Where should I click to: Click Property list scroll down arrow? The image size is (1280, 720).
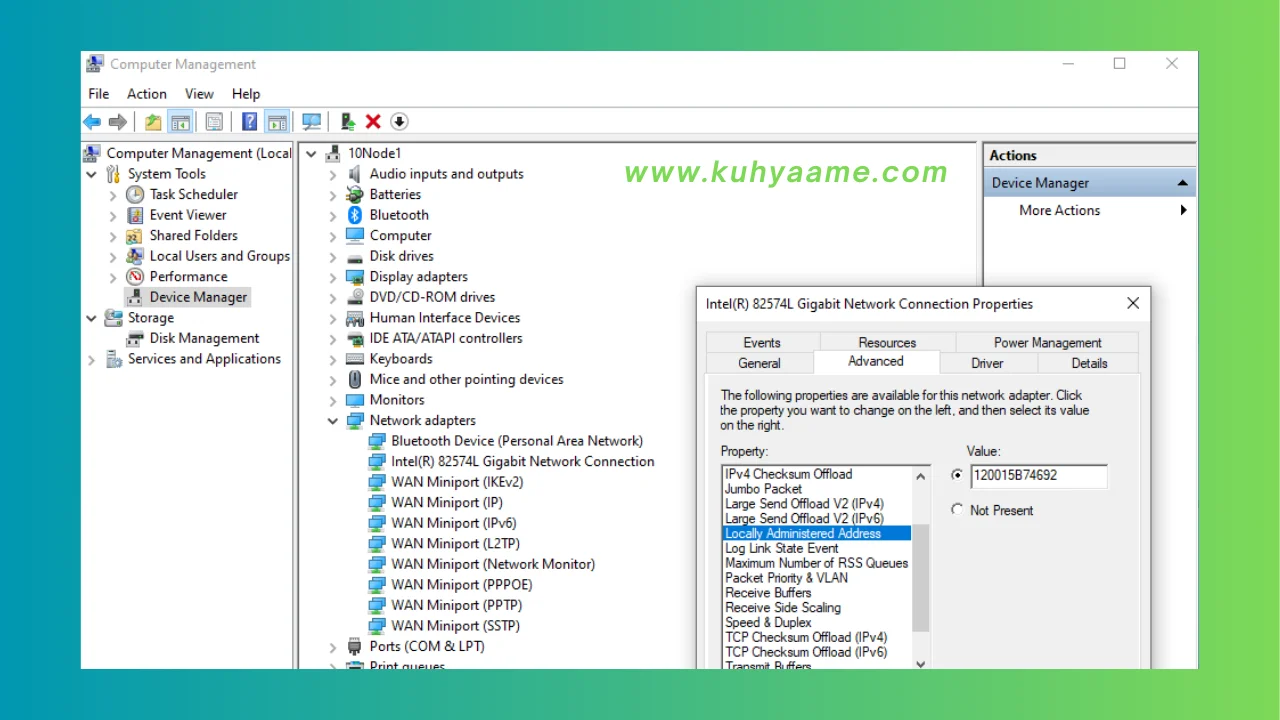click(x=921, y=663)
